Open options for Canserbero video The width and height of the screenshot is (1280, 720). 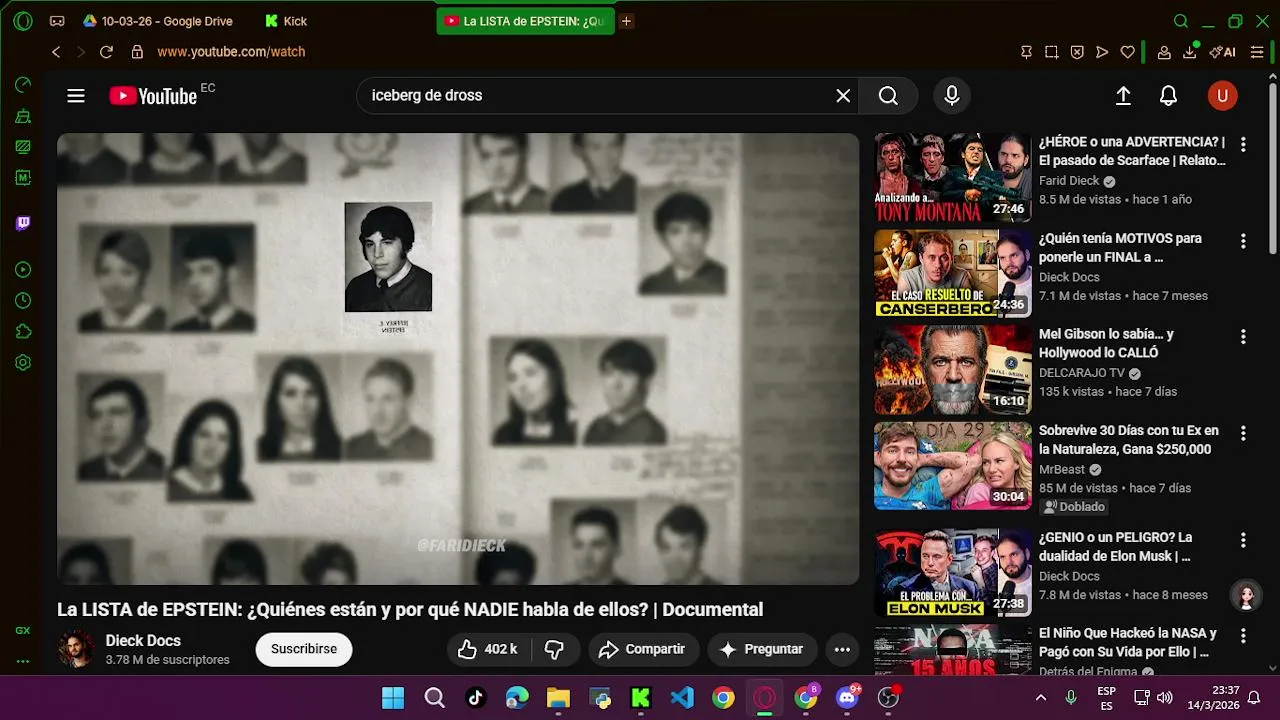(1243, 242)
